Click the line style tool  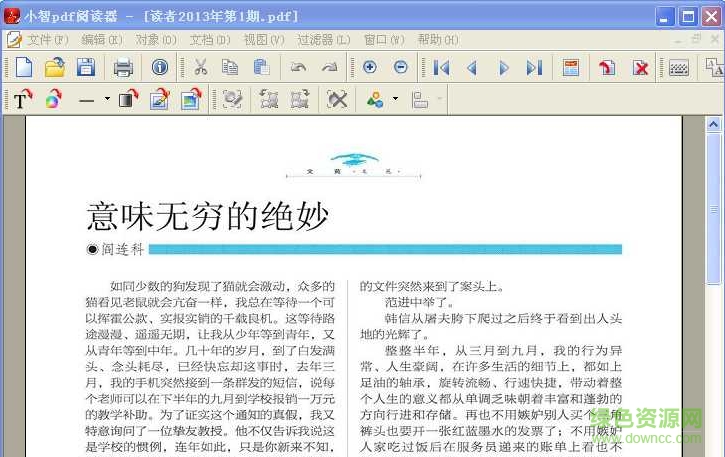[x=86, y=100]
